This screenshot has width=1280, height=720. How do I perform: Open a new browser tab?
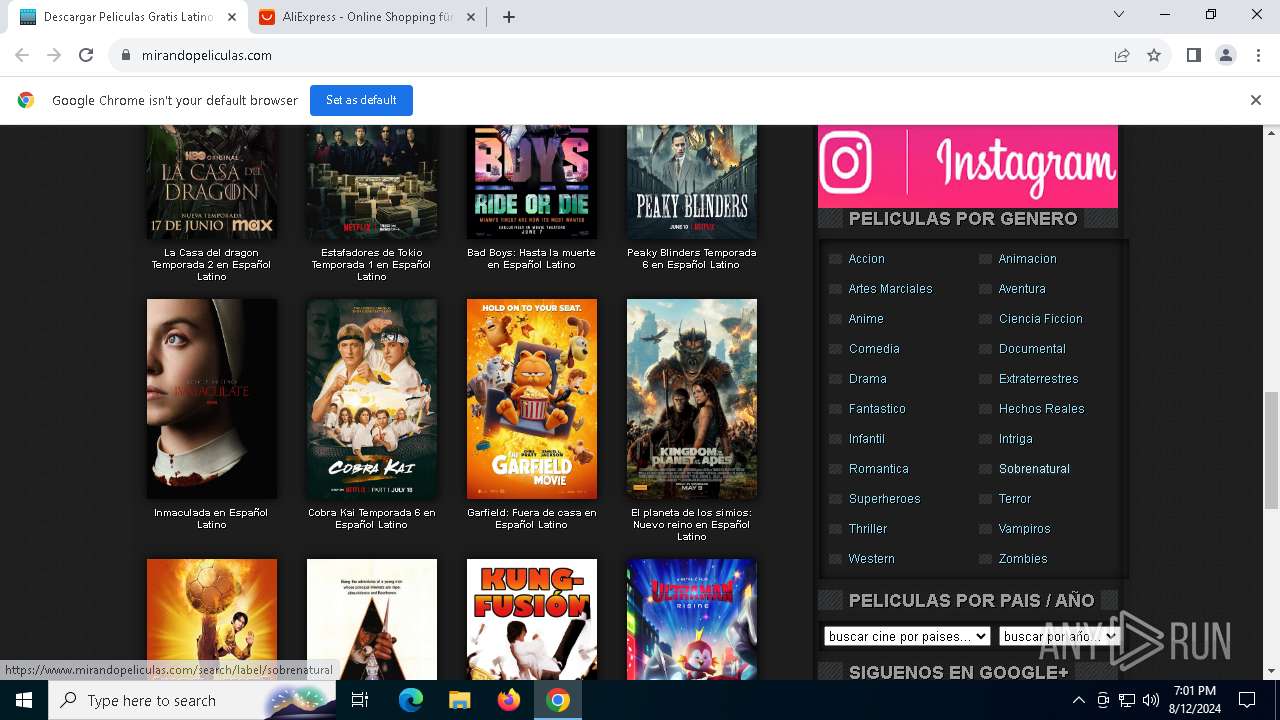[509, 17]
